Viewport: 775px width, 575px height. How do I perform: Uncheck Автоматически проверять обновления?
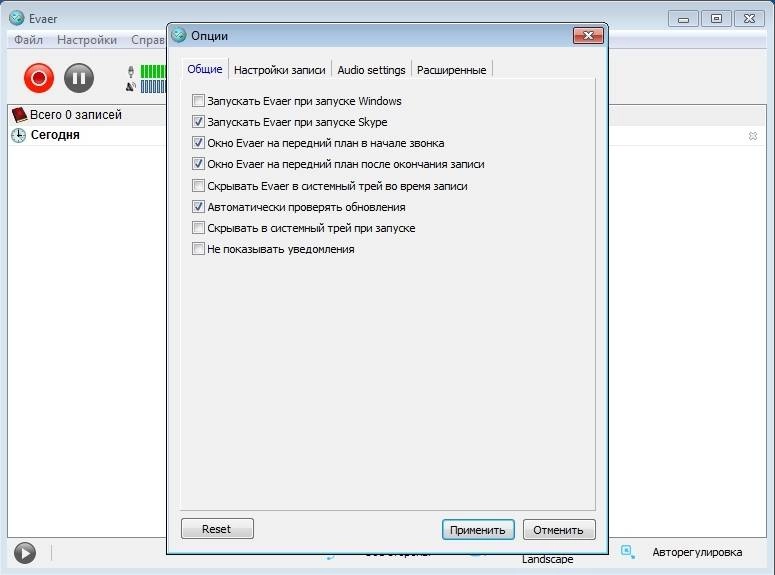(198, 207)
